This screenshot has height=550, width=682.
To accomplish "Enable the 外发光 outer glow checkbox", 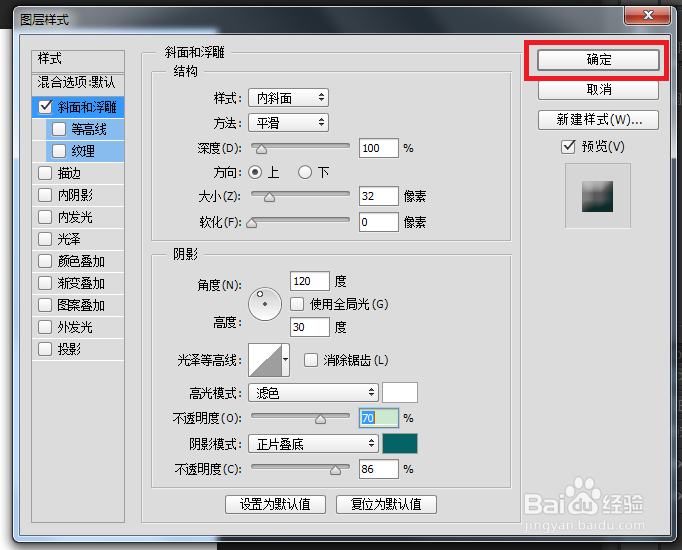I will coord(45,327).
